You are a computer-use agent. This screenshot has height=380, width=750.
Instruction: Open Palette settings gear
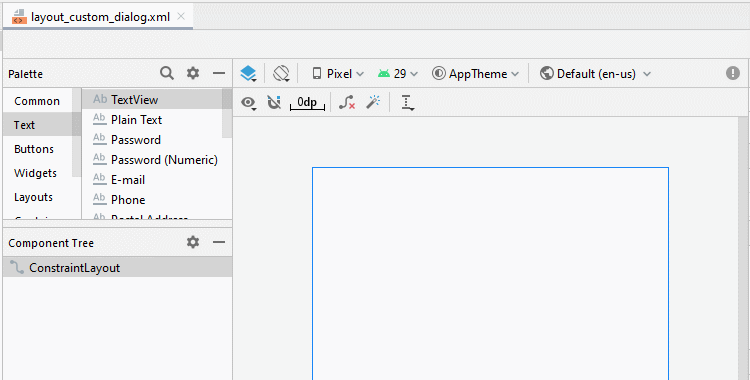pyautogui.click(x=193, y=73)
